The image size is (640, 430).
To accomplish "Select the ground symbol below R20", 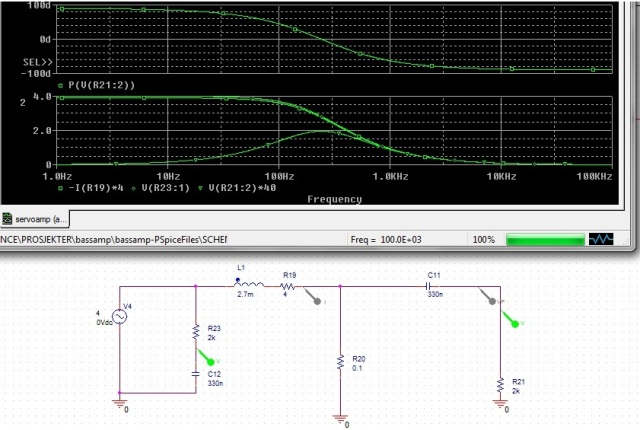I will click(340, 419).
